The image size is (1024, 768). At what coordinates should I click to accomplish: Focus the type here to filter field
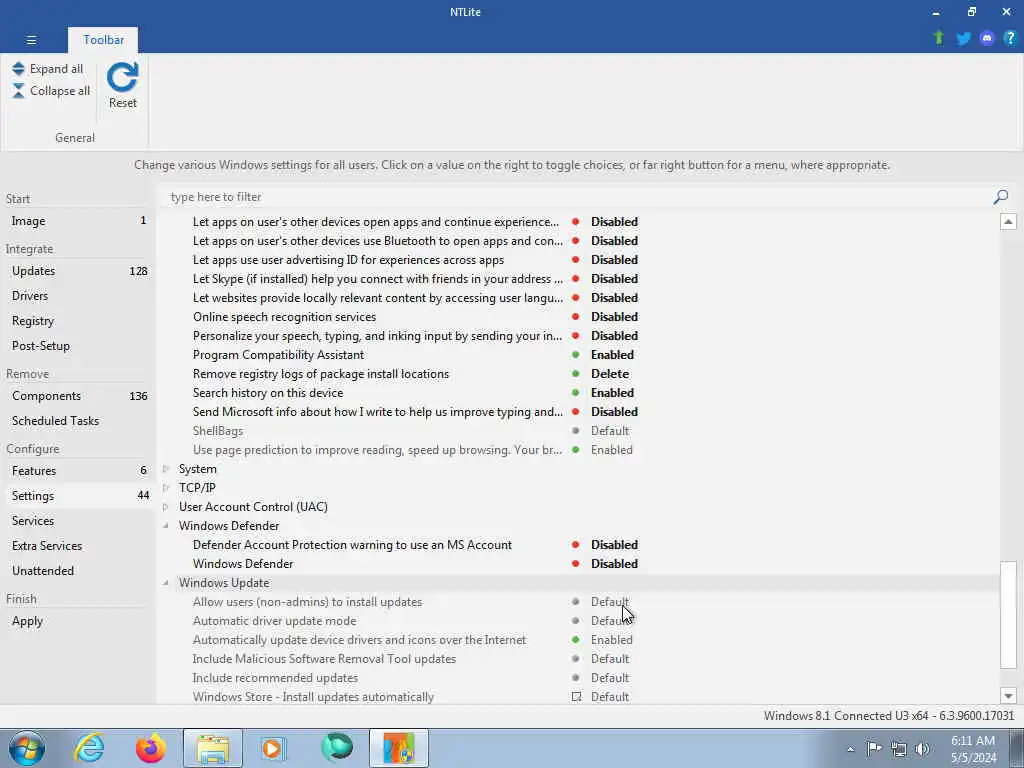[x=578, y=197]
